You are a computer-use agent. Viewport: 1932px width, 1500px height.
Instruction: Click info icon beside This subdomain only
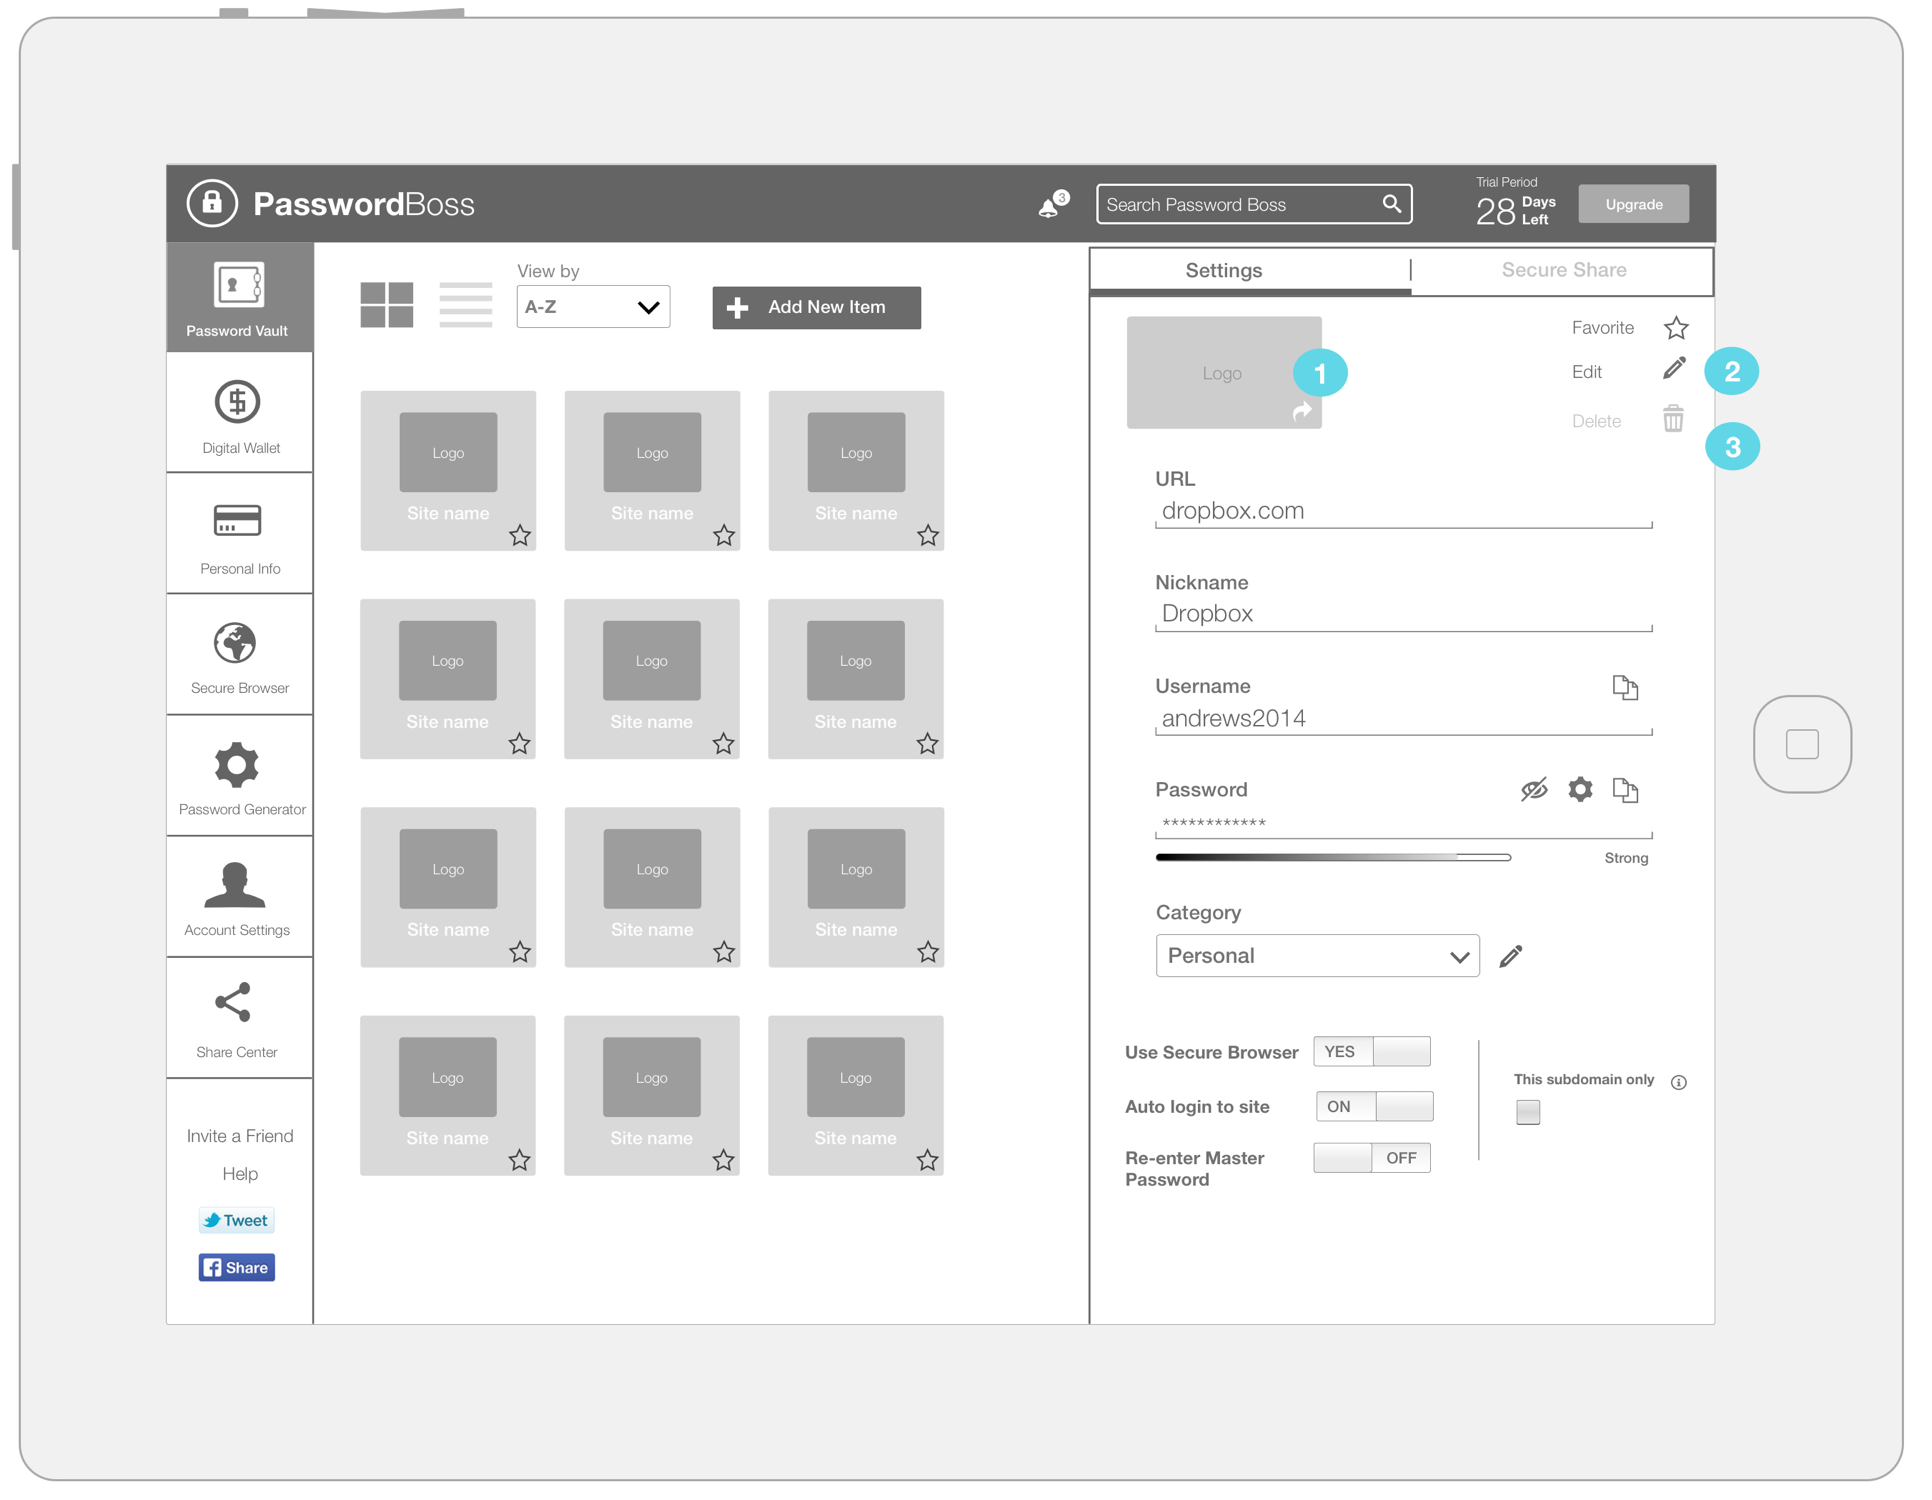click(x=1679, y=1082)
